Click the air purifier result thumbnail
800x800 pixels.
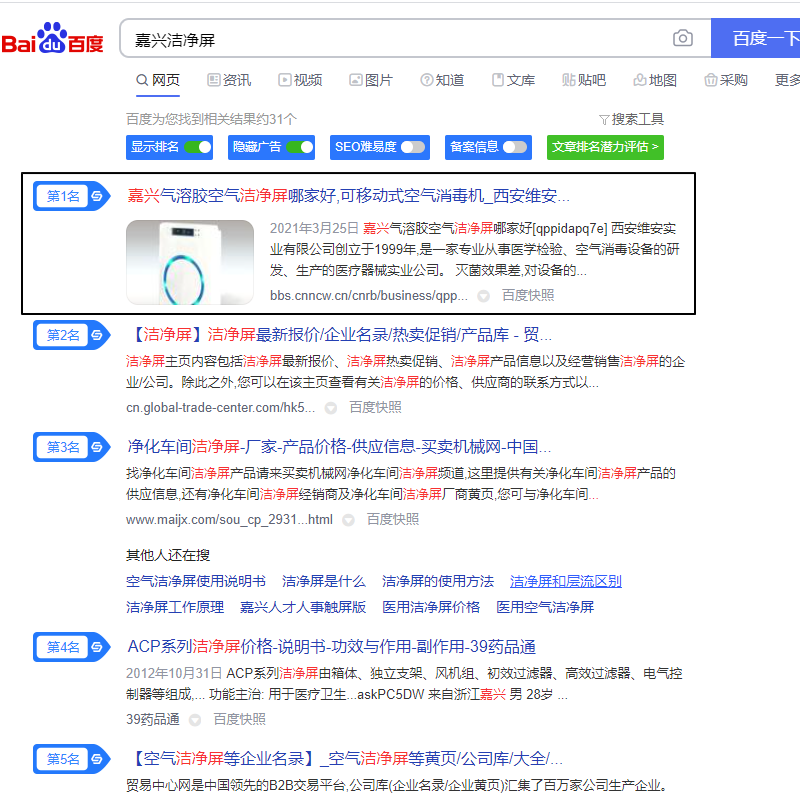pyautogui.click(x=190, y=262)
